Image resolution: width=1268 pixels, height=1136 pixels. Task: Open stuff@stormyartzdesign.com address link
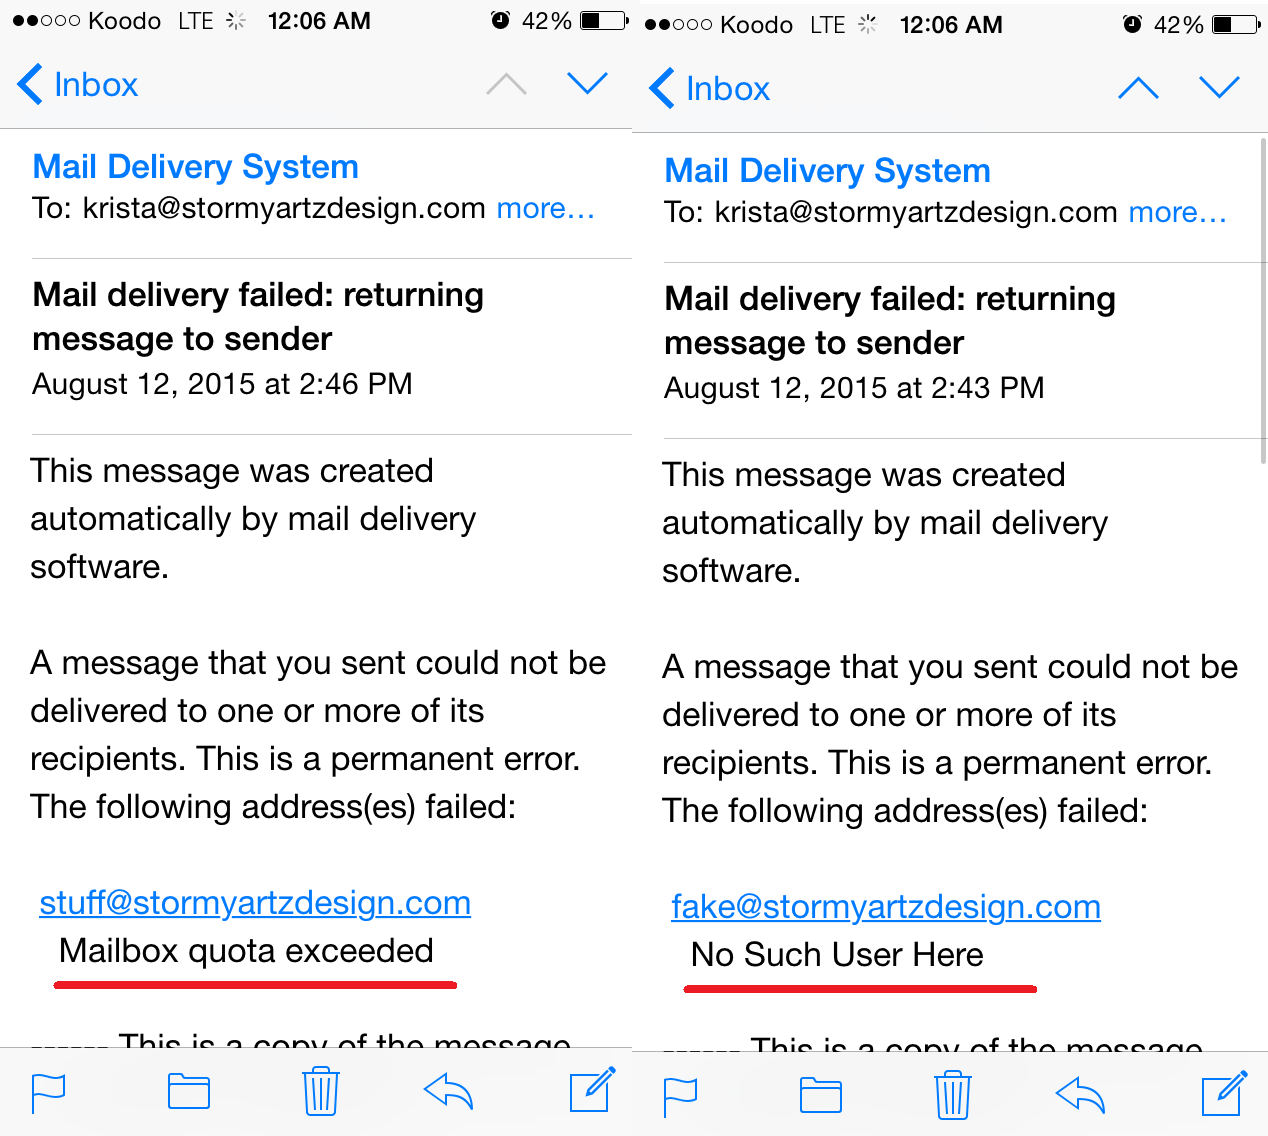pos(255,902)
